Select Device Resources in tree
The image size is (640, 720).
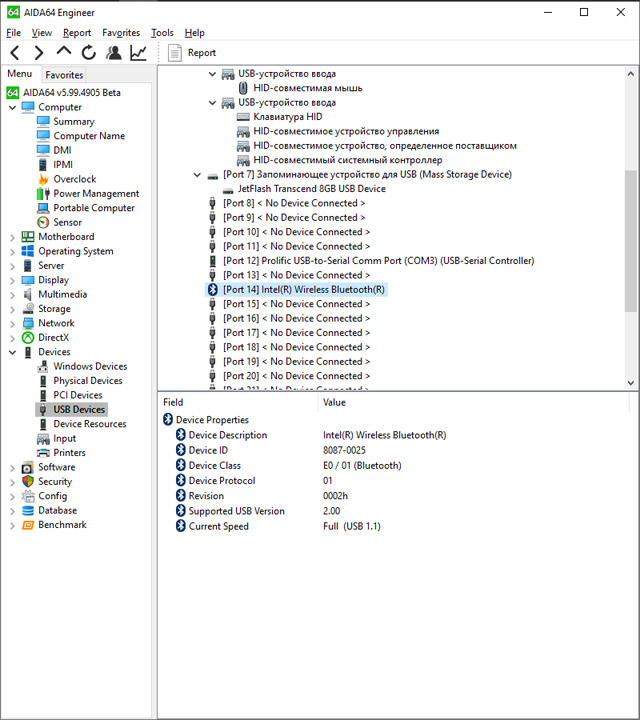click(90, 424)
